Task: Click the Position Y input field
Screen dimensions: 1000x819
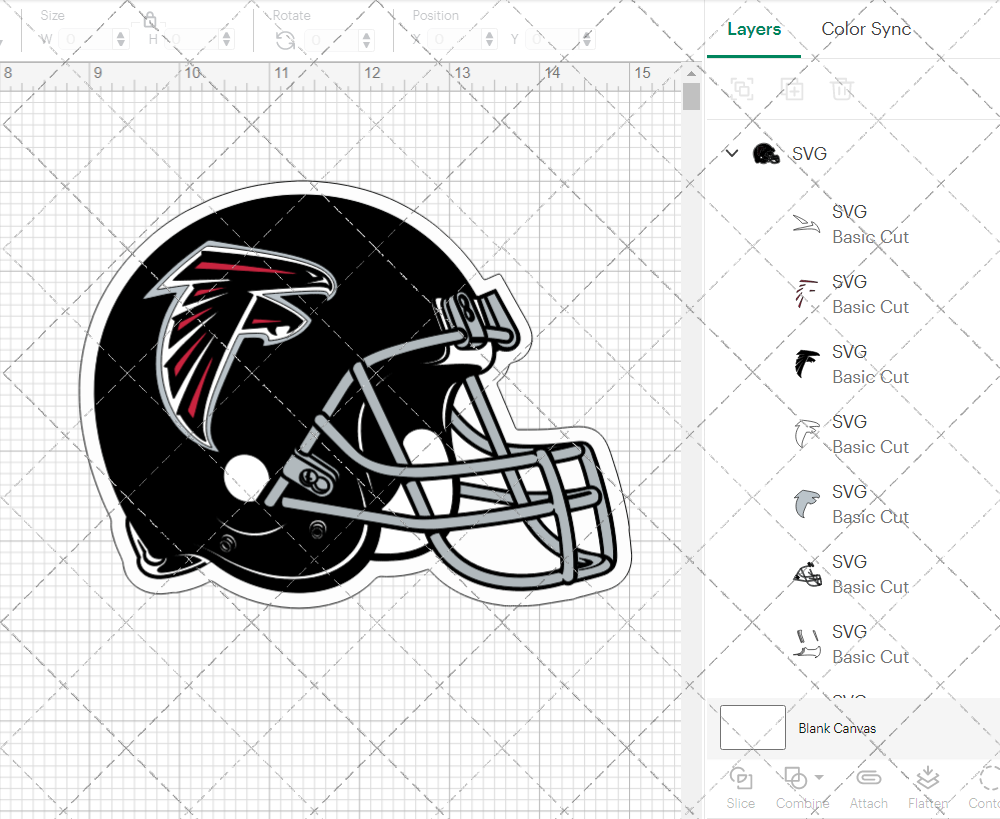Action: (x=554, y=40)
